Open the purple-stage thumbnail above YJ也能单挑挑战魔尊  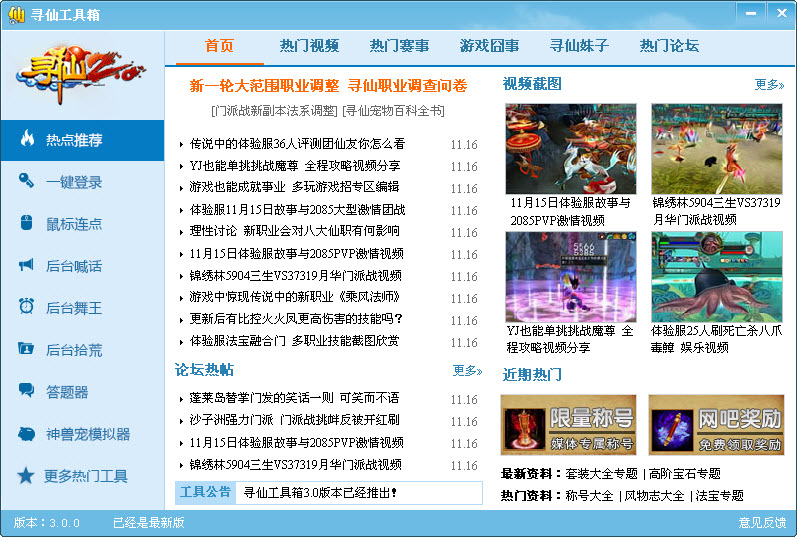[x=571, y=277]
